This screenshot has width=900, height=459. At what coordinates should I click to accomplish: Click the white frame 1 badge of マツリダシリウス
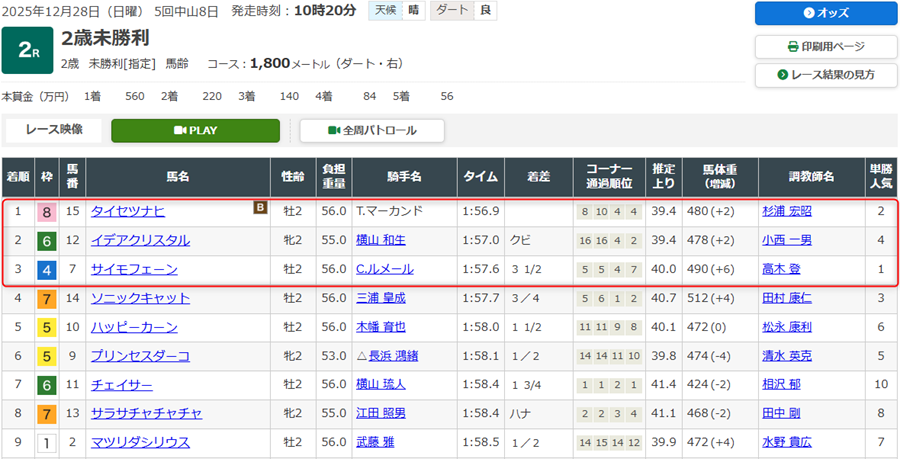click(46, 443)
